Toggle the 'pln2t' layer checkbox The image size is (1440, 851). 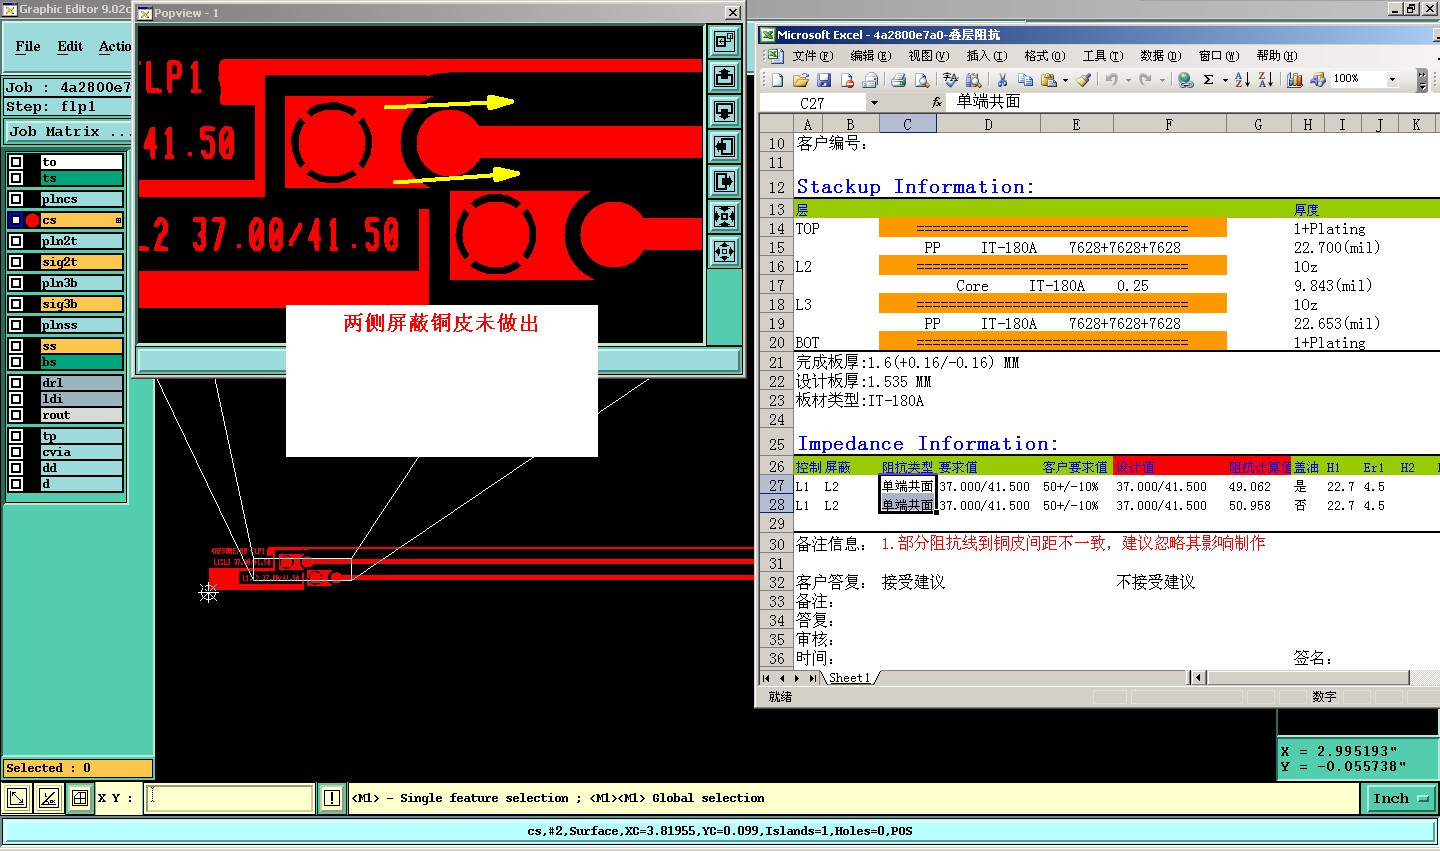[x=16, y=241]
